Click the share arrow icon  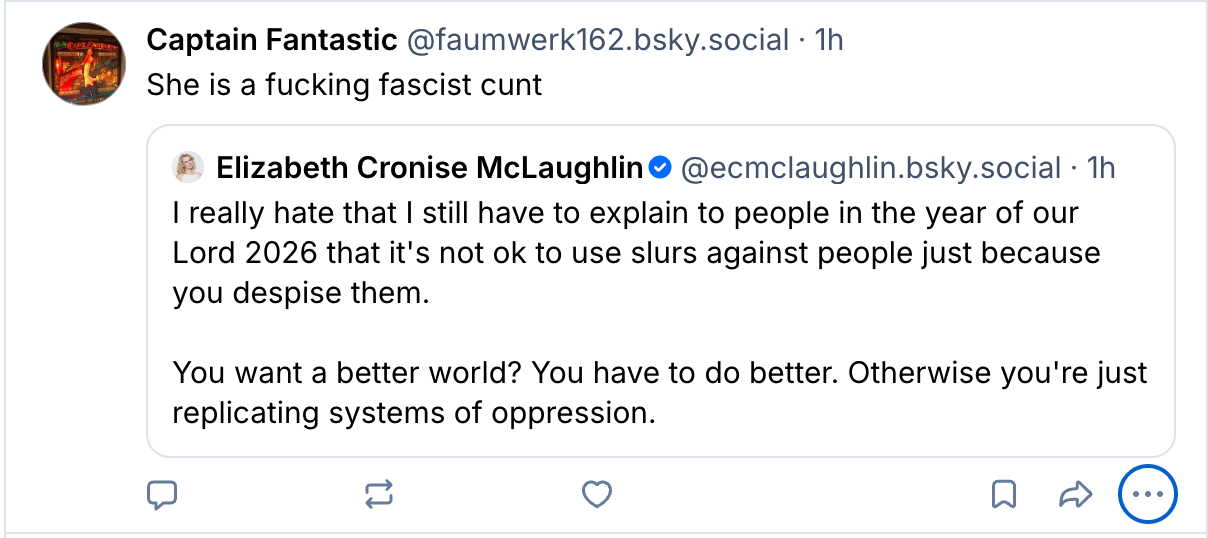click(1073, 494)
